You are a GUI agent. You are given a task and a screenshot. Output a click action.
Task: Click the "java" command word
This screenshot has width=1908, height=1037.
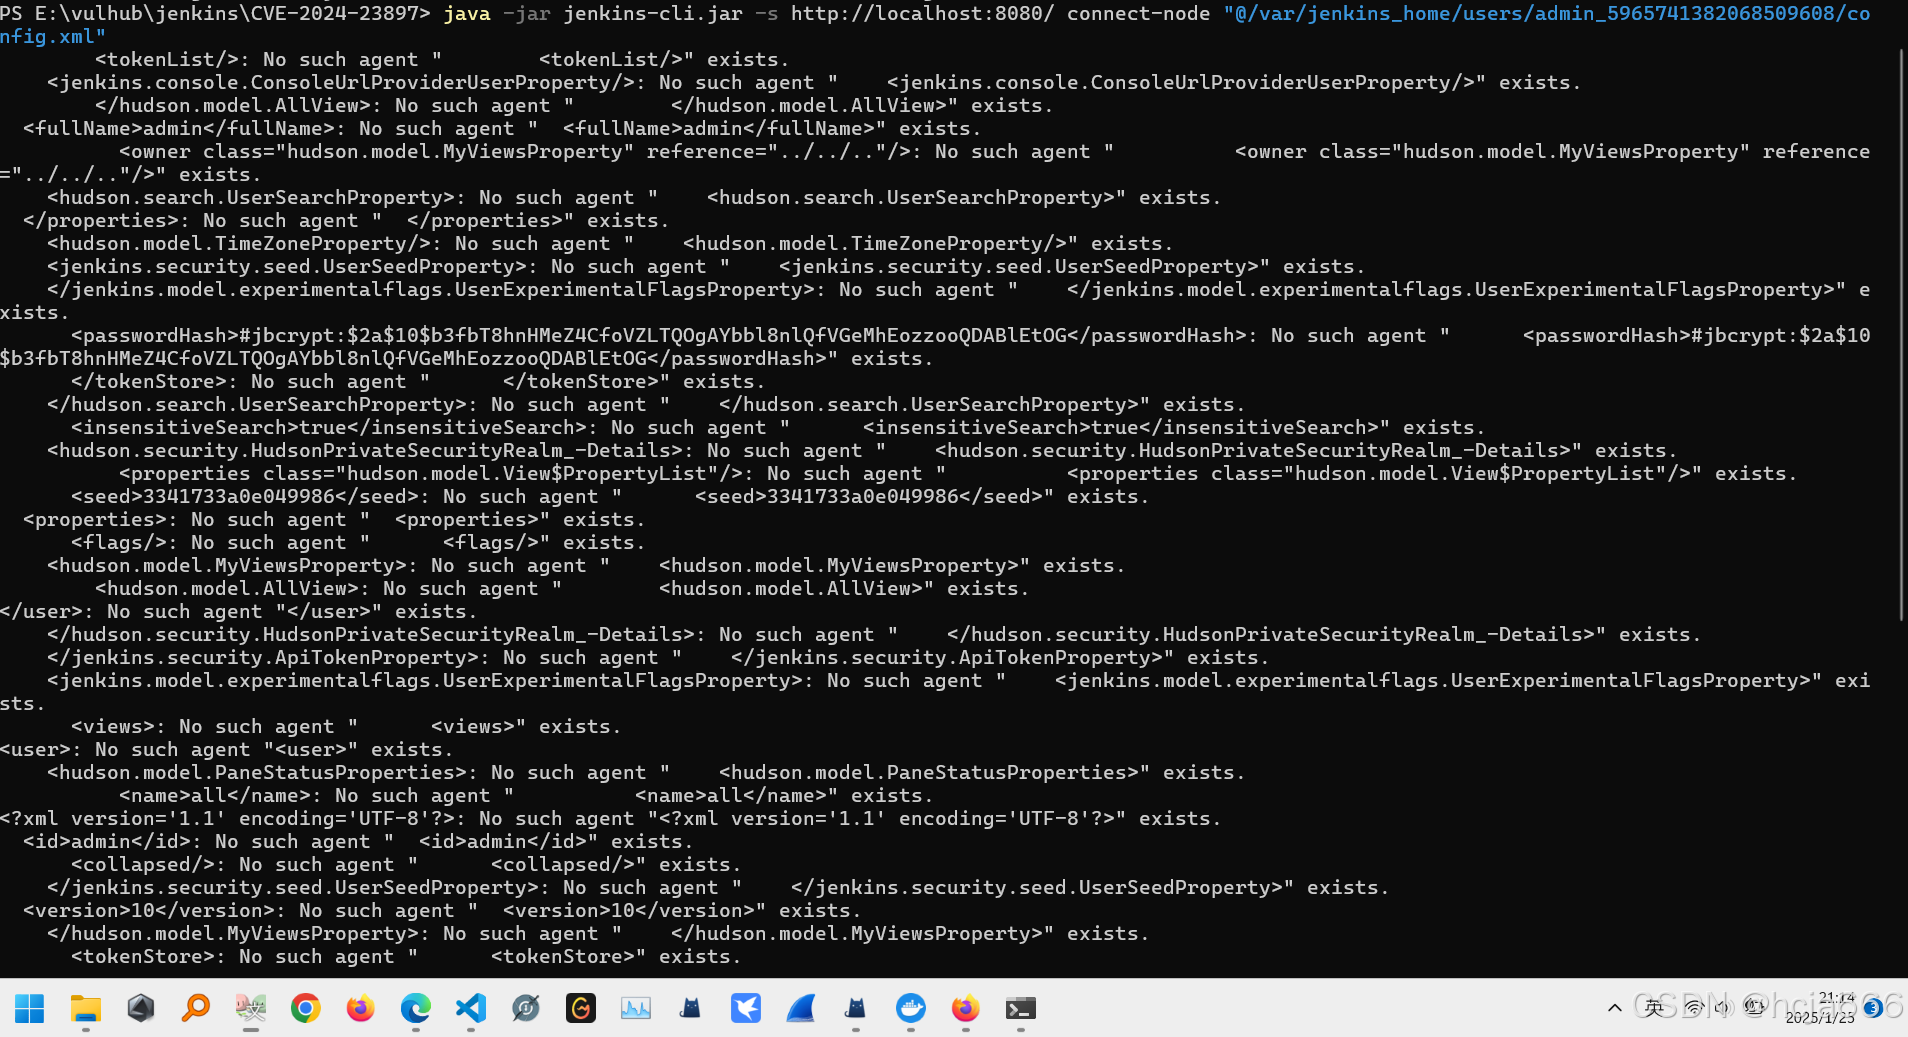467,13
